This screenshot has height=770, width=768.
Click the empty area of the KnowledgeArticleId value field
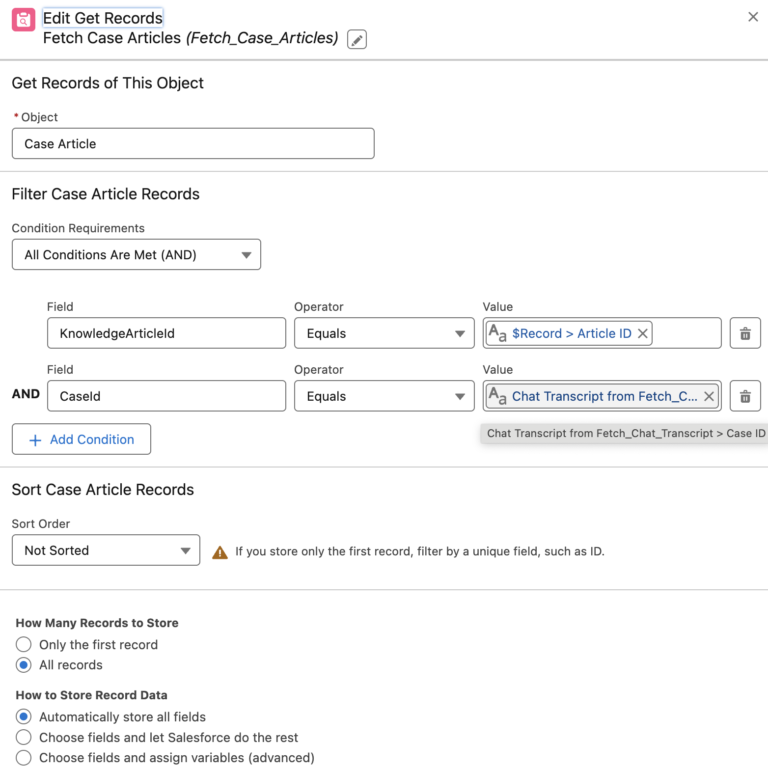point(686,333)
